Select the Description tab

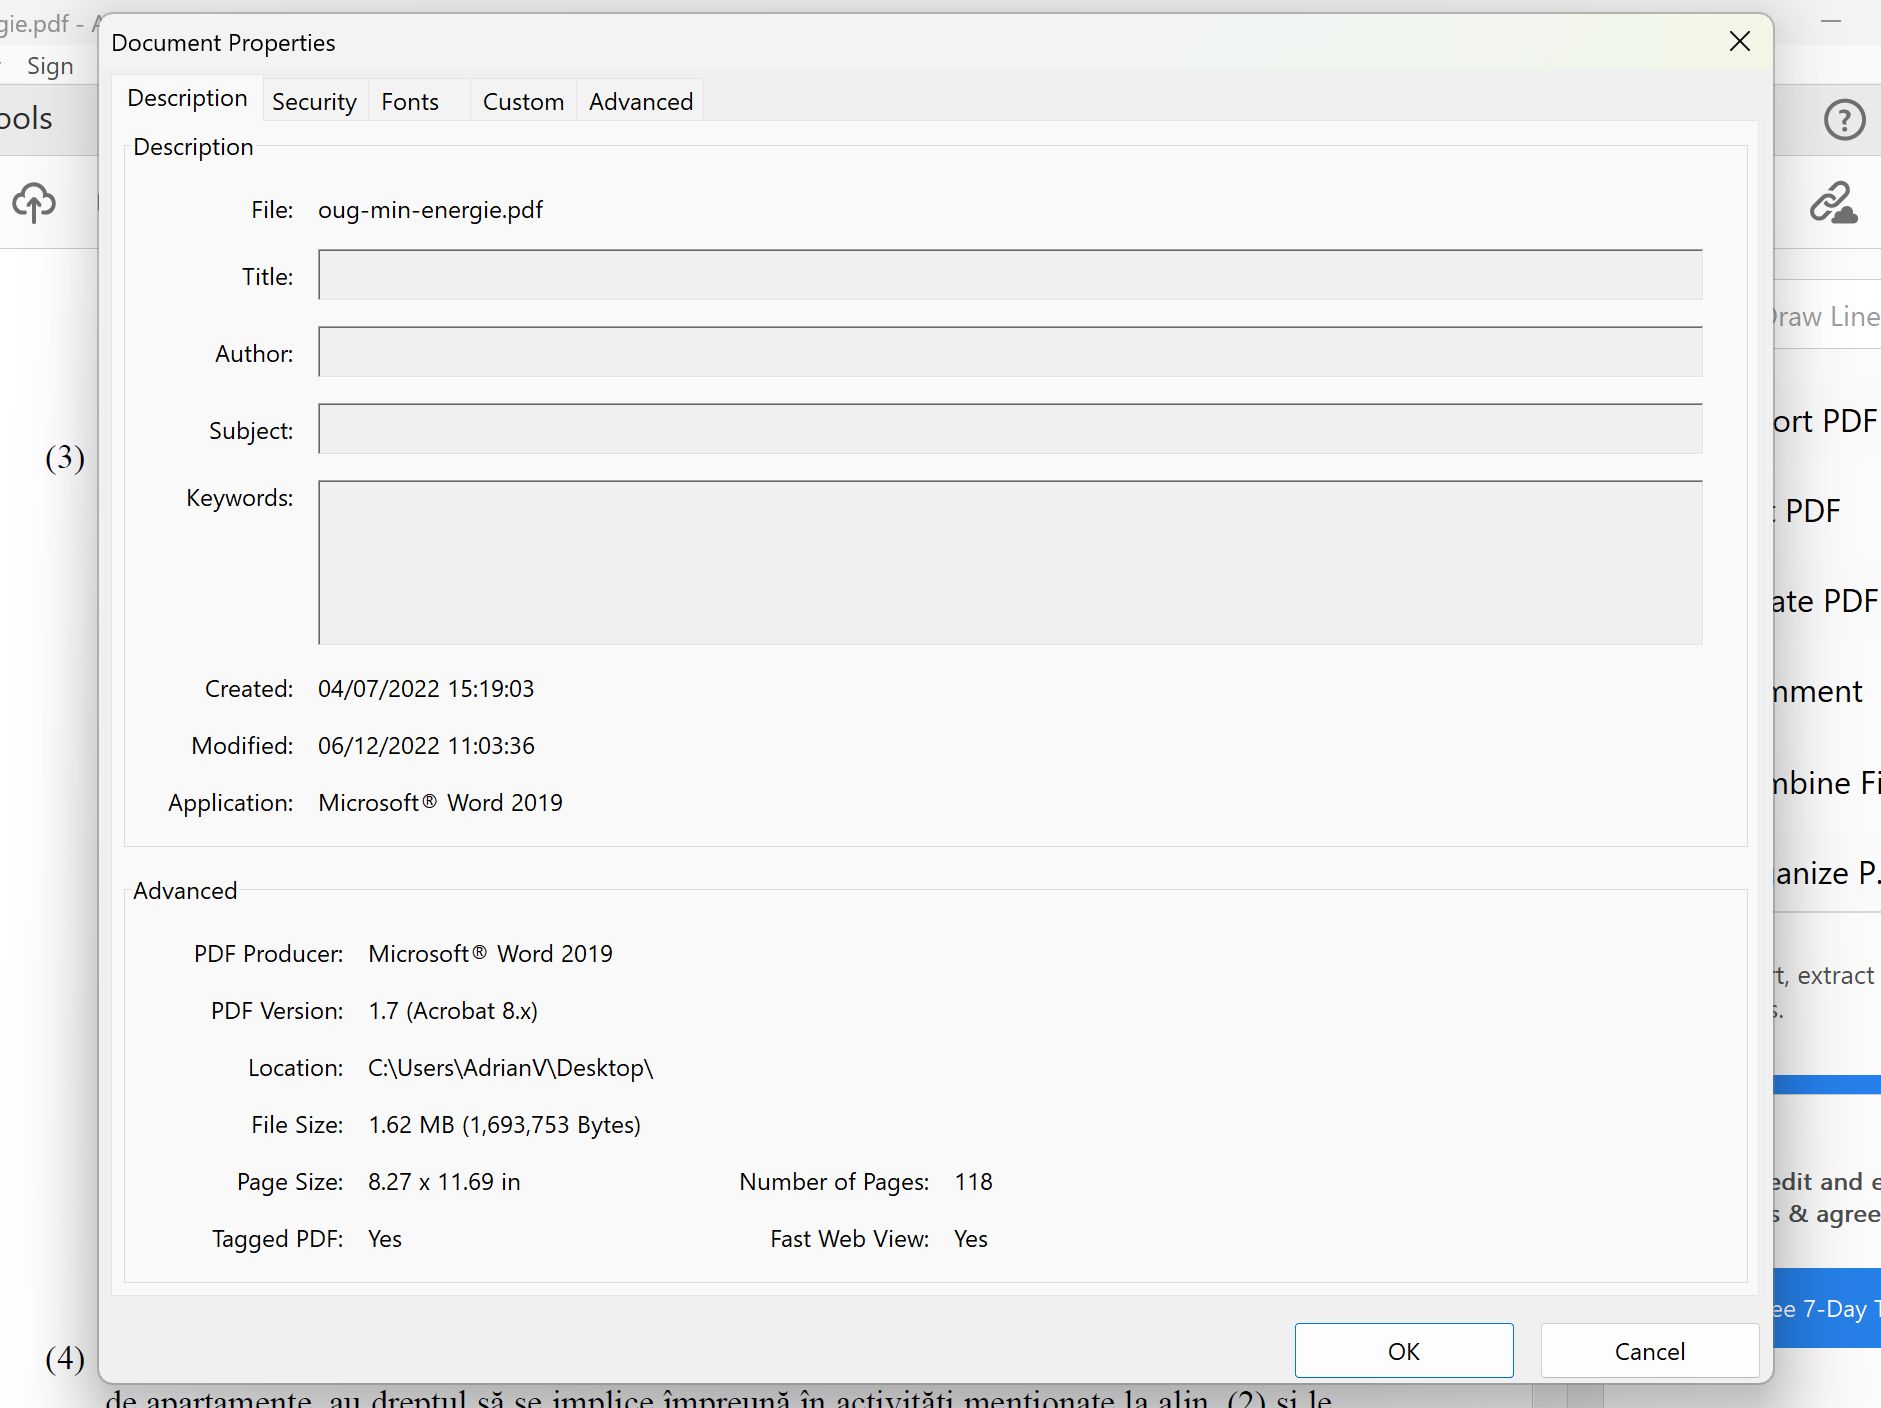(187, 99)
